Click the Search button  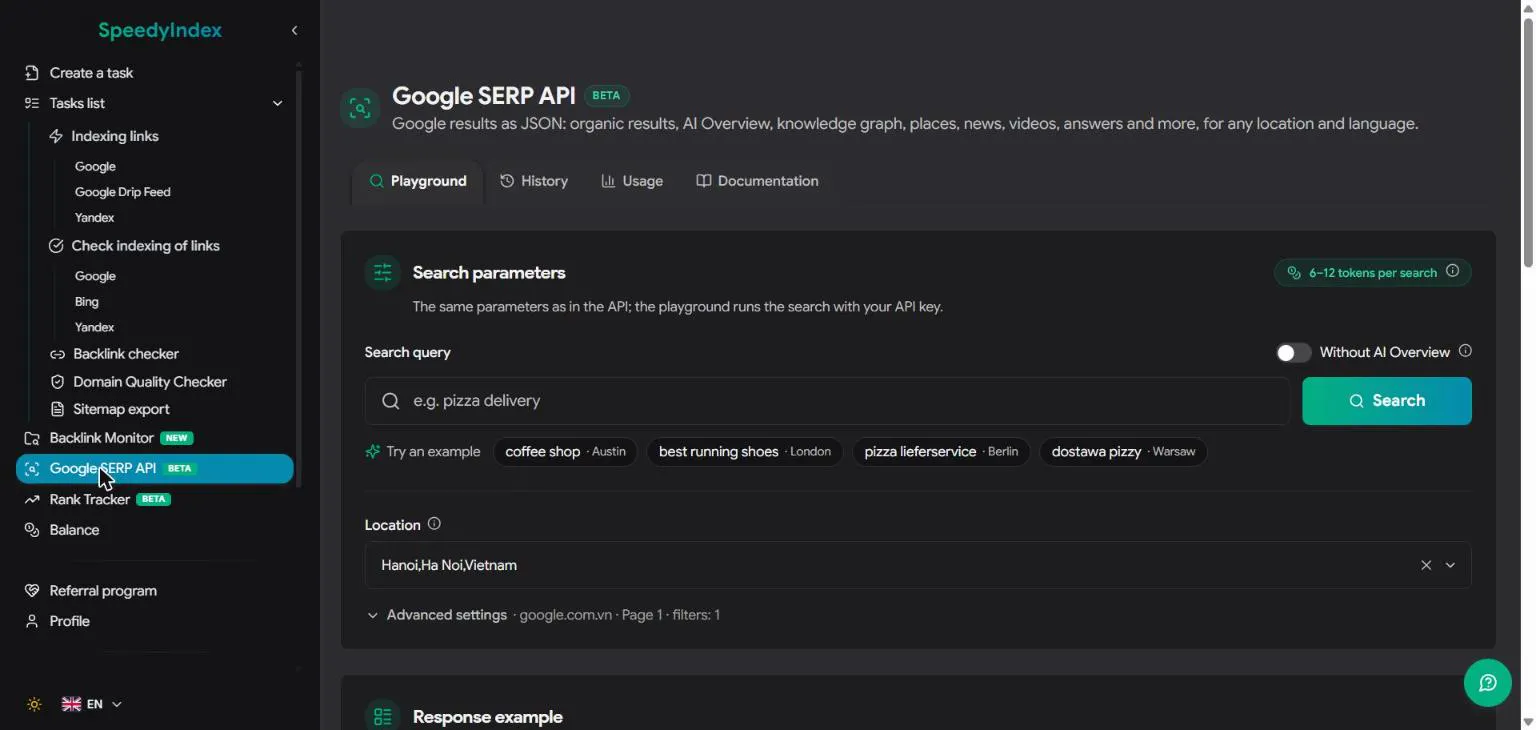coord(1387,401)
